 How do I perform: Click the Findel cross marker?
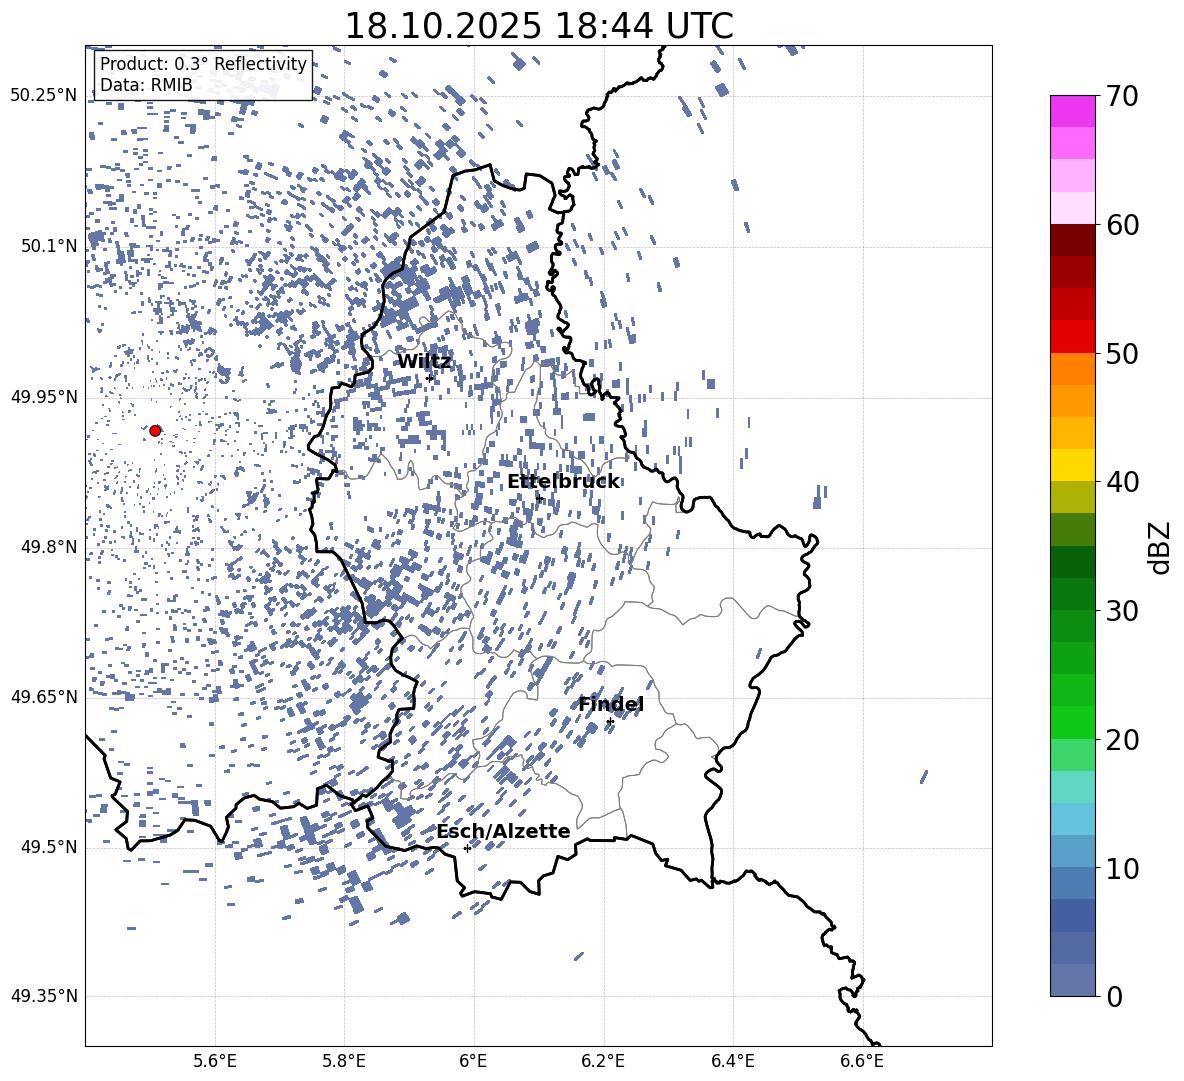(x=610, y=722)
